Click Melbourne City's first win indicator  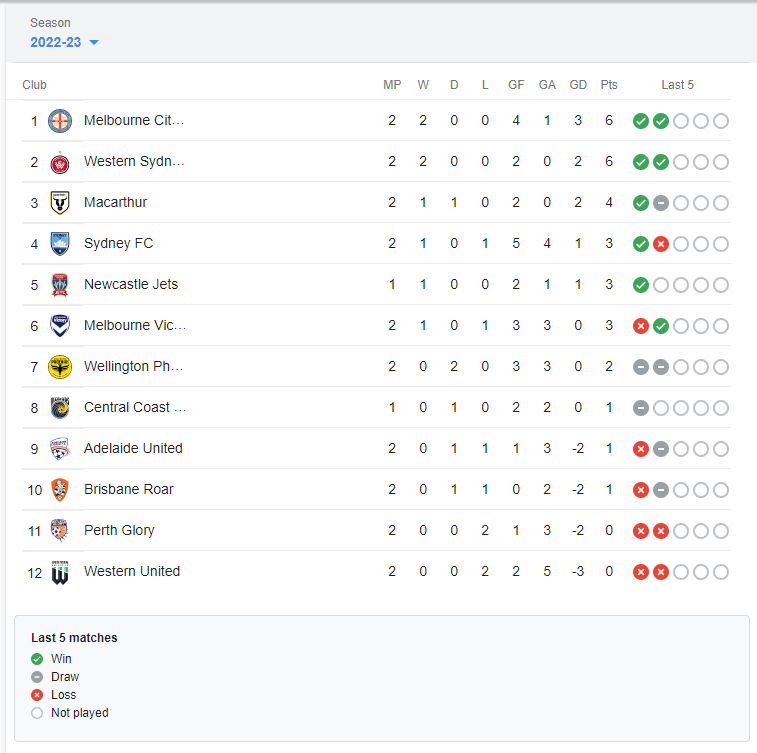point(641,121)
